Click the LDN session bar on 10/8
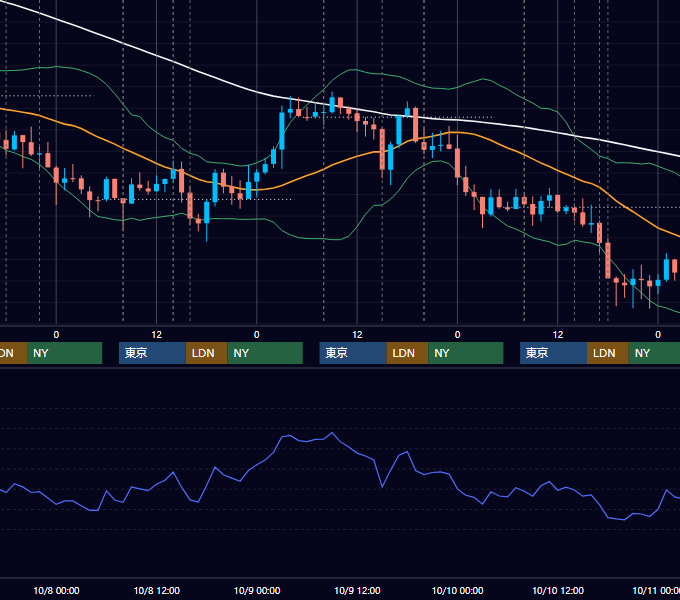This screenshot has width=680, height=600. coord(206,353)
